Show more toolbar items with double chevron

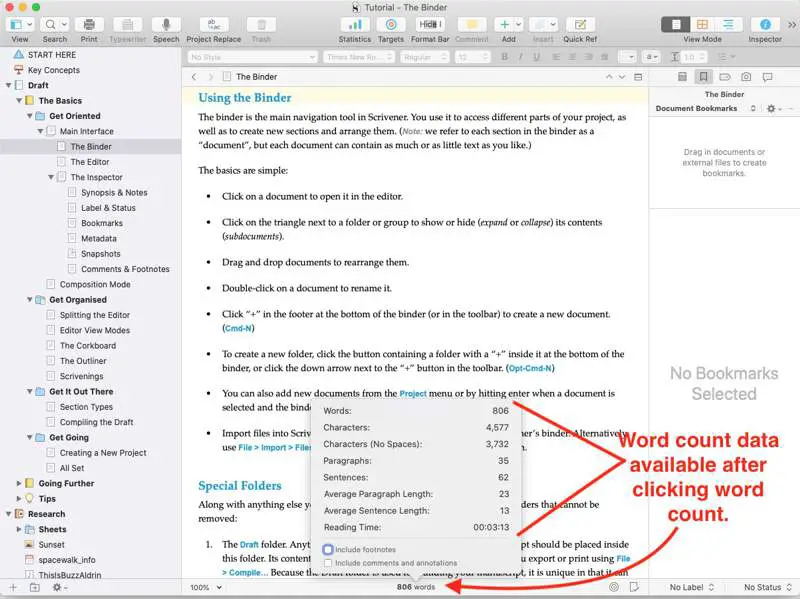pos(792,24)
